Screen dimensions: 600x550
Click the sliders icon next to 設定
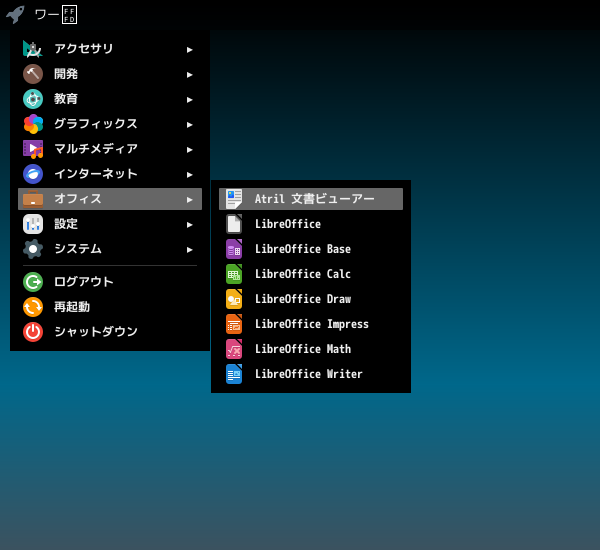pos(33,224)
